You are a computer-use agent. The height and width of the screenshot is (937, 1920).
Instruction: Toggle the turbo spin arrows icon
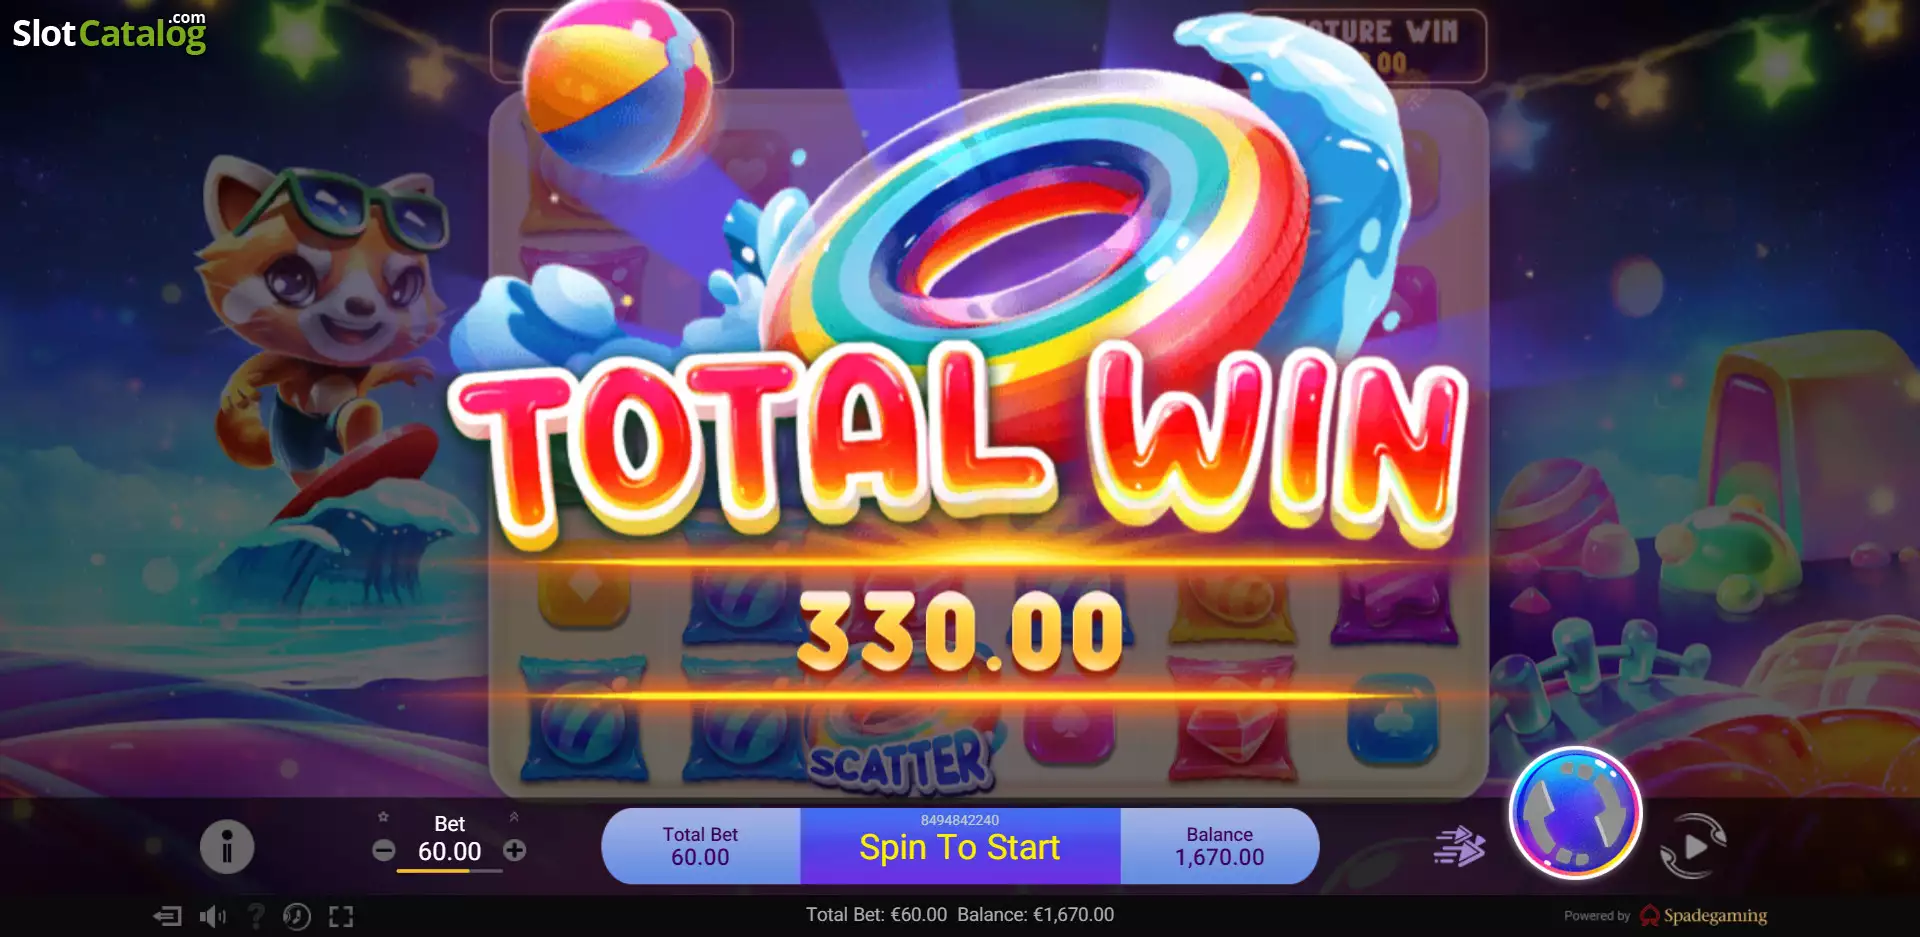point(1459,847)
